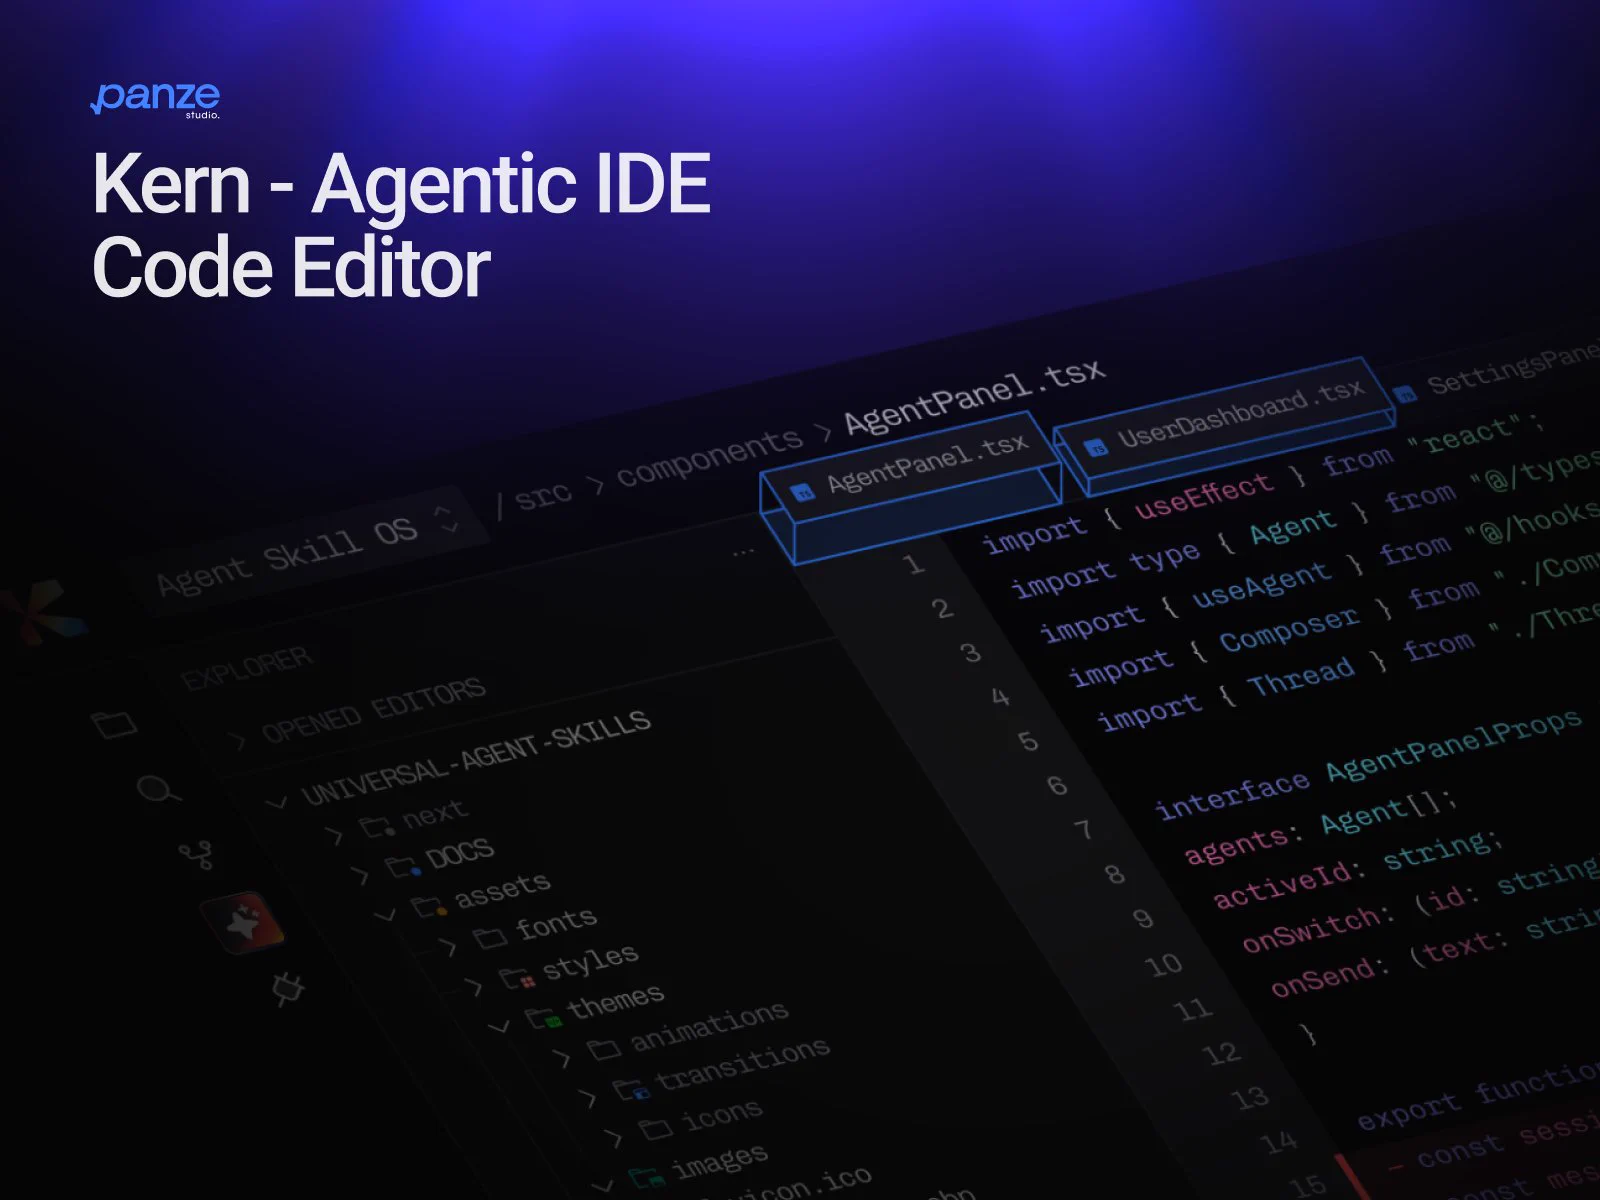The width and height of the screenshot is (1600, 1200).
Task: Select the fonts folder label
Action: pyautogui.click(x=557, y=924)
